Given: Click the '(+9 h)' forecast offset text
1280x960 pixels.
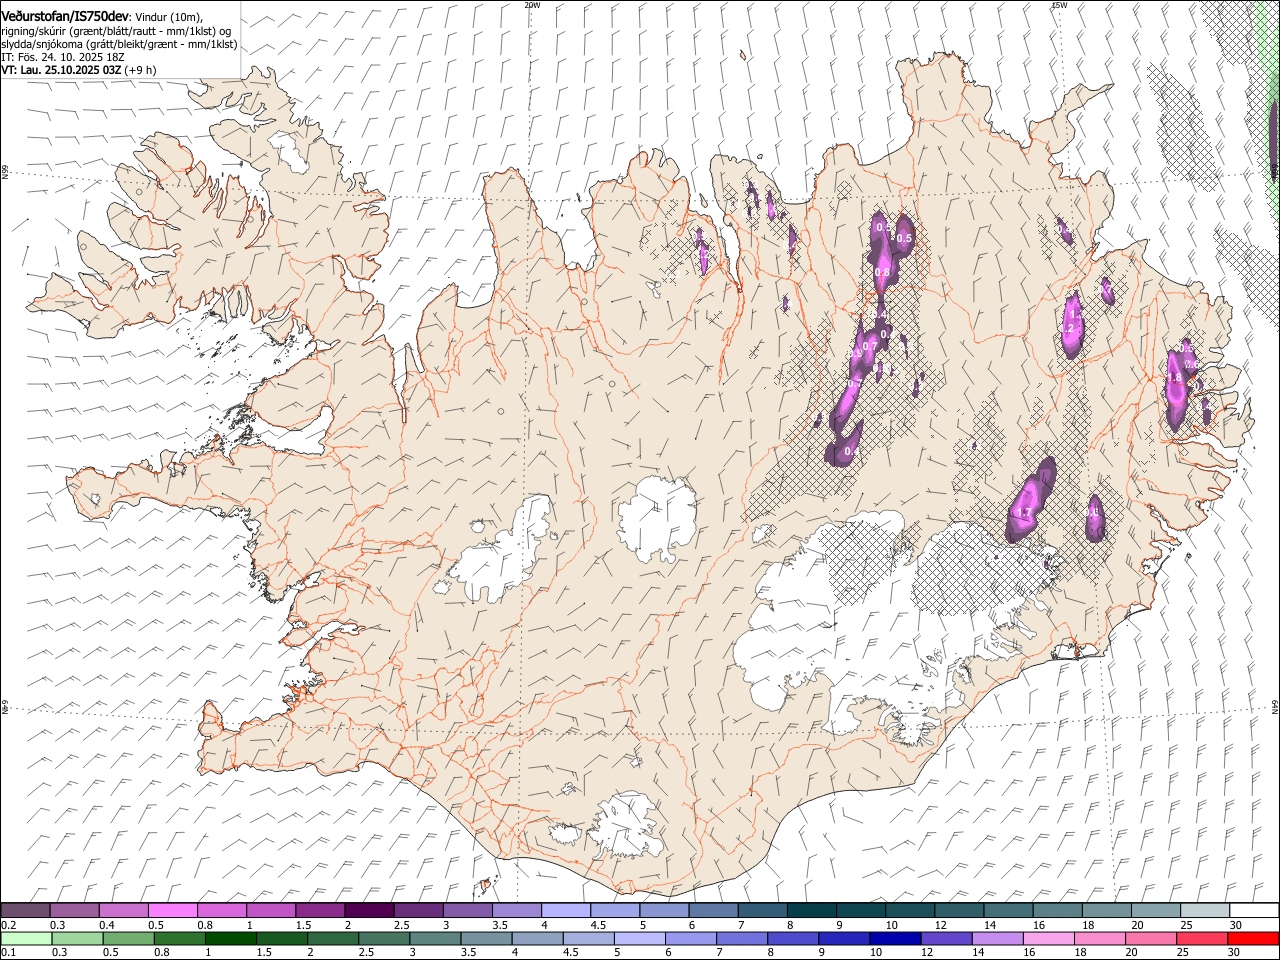Looking at the screenshot, I should (x=140, y=70).
